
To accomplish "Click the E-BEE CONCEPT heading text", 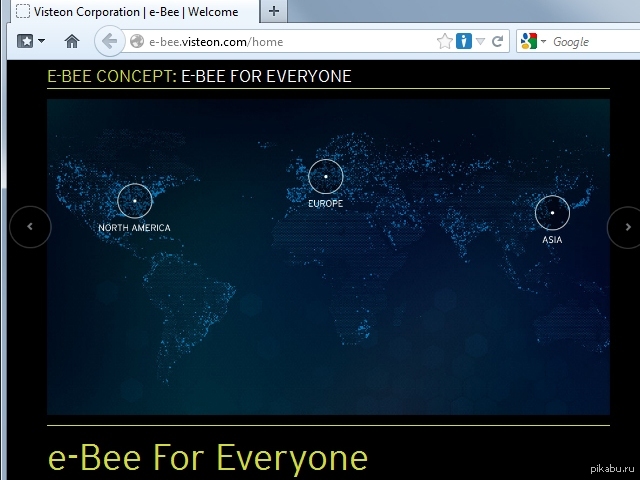I will click(x=112, y=76).
